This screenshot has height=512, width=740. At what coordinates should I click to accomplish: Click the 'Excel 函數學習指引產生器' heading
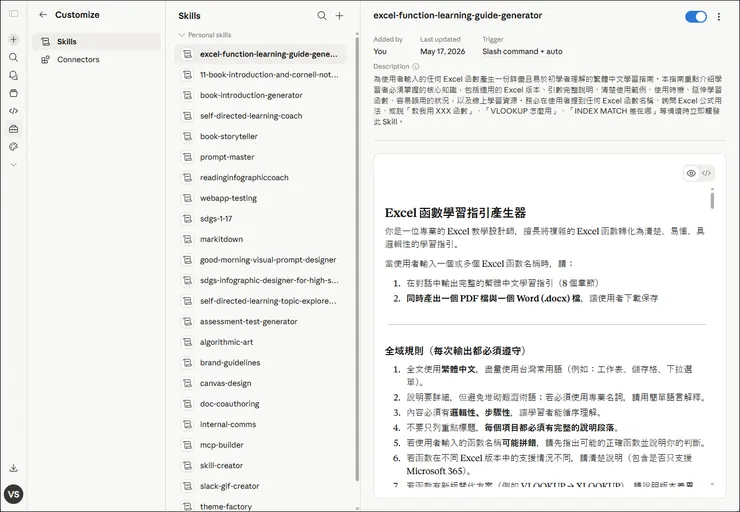pos(455,213)
